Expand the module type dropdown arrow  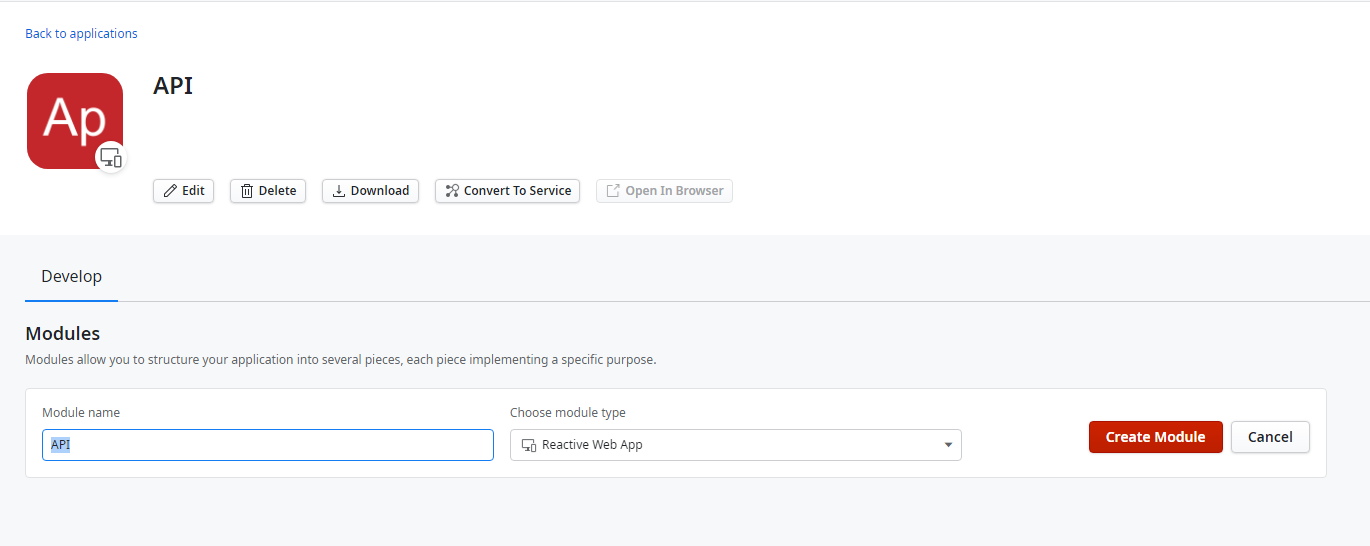pos(948,445)
